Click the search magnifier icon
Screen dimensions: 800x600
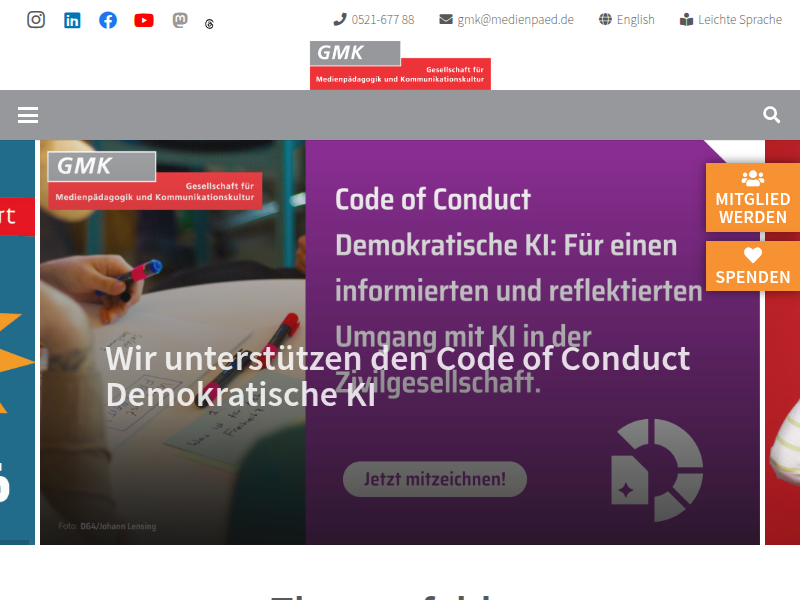click(x=771, y=115)
